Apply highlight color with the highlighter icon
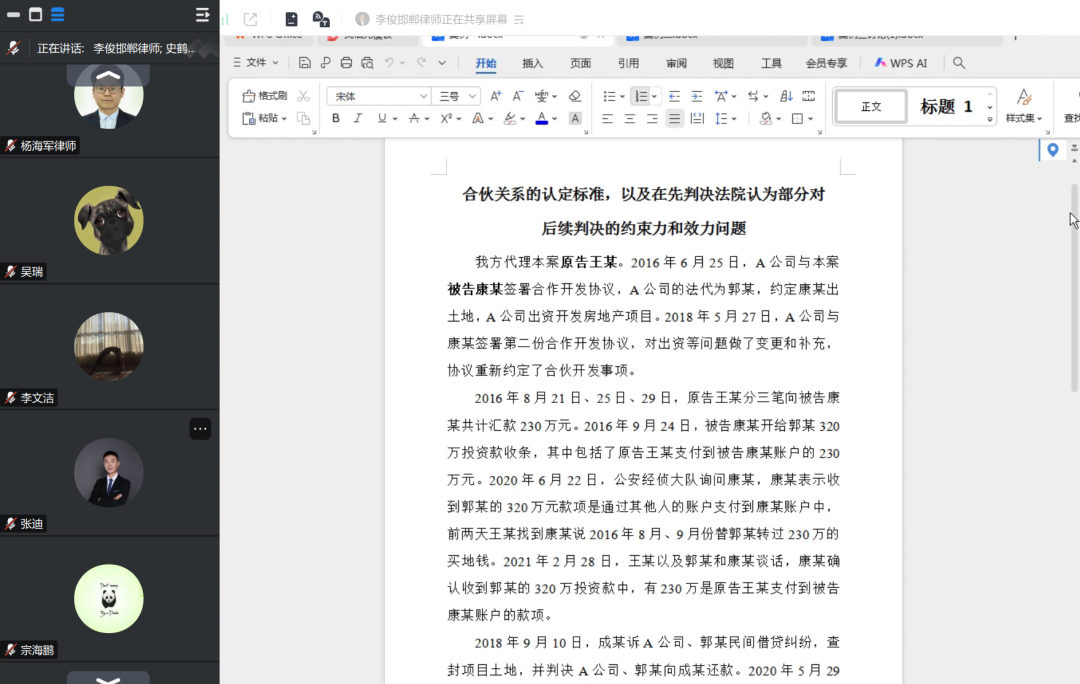This screenshot has height=684, width=1080. [510, 117]
